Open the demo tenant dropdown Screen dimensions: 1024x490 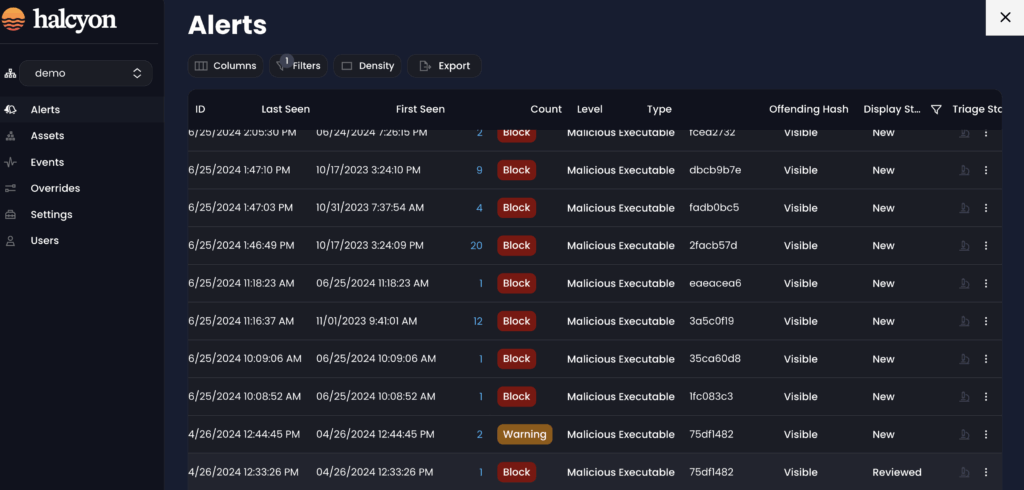[x=90, y=73]
